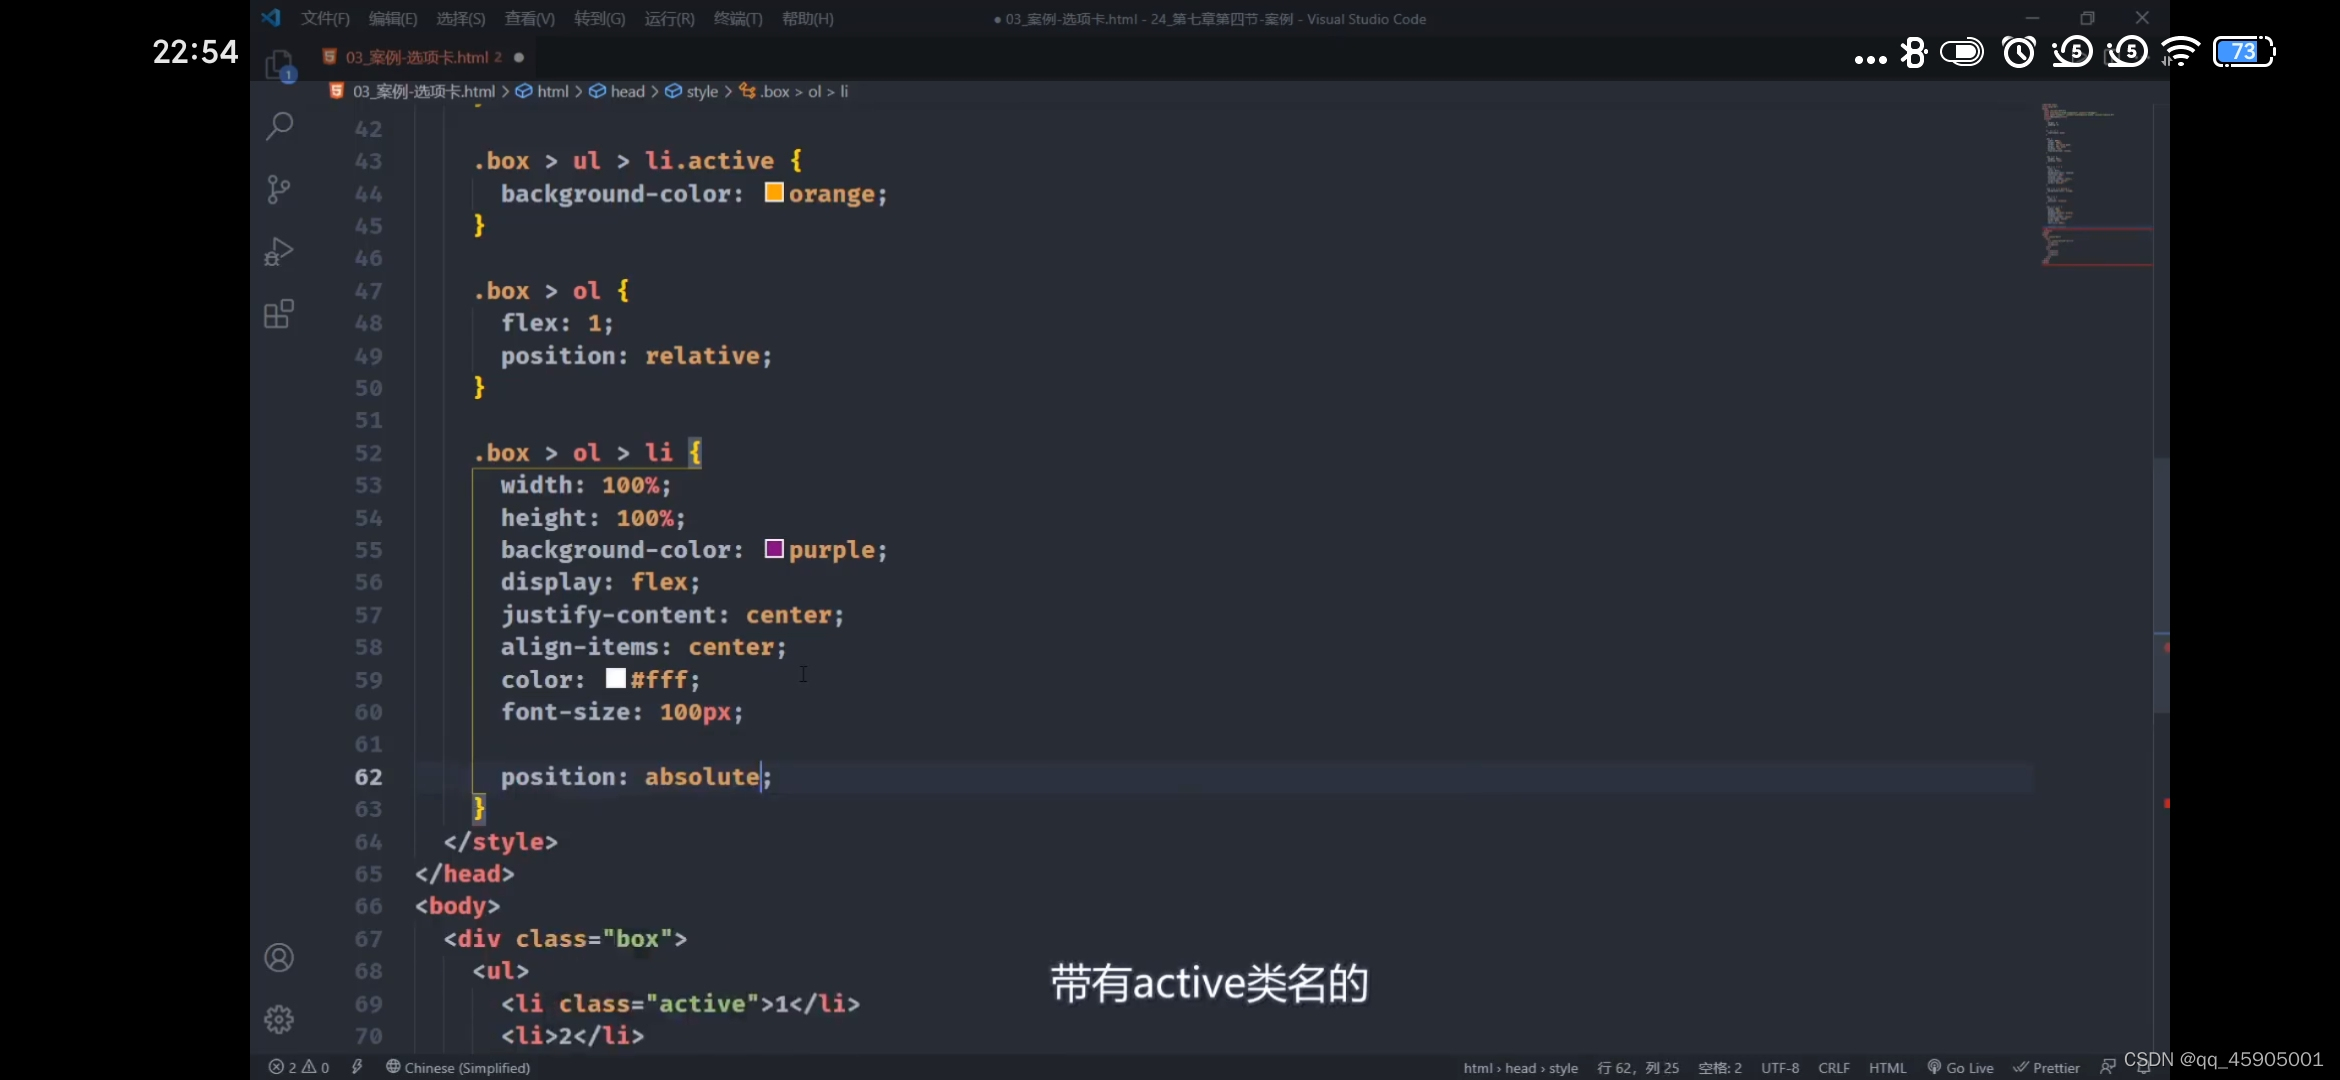Open the Run and Debug icon
2340x1080 pixels.
coord(279,252)
